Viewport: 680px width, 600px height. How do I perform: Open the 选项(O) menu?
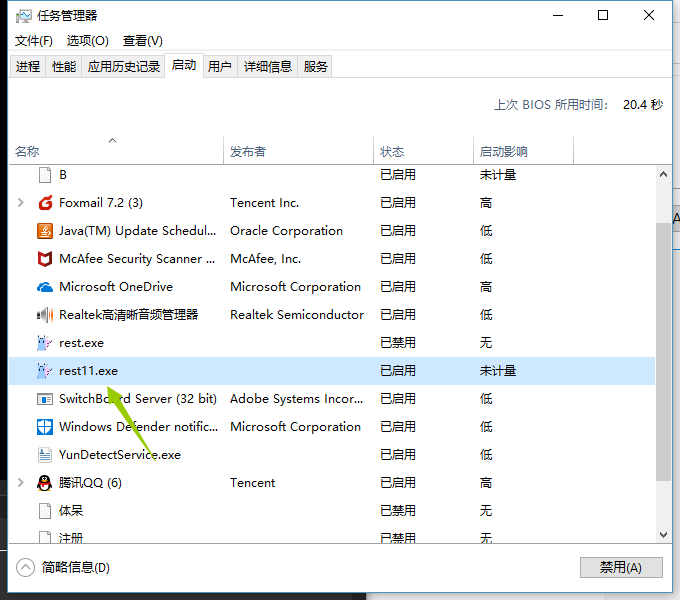coord(87,41)
